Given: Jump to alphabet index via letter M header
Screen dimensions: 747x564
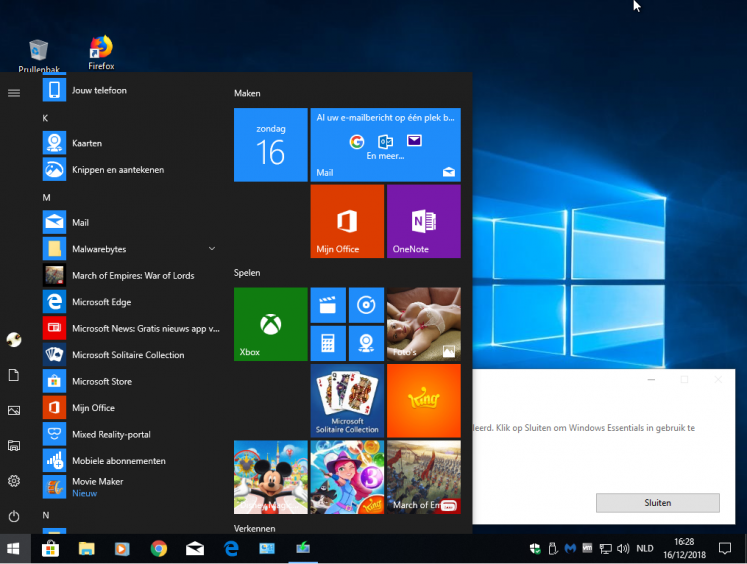Looking at the screenshot, I should 46,197.
